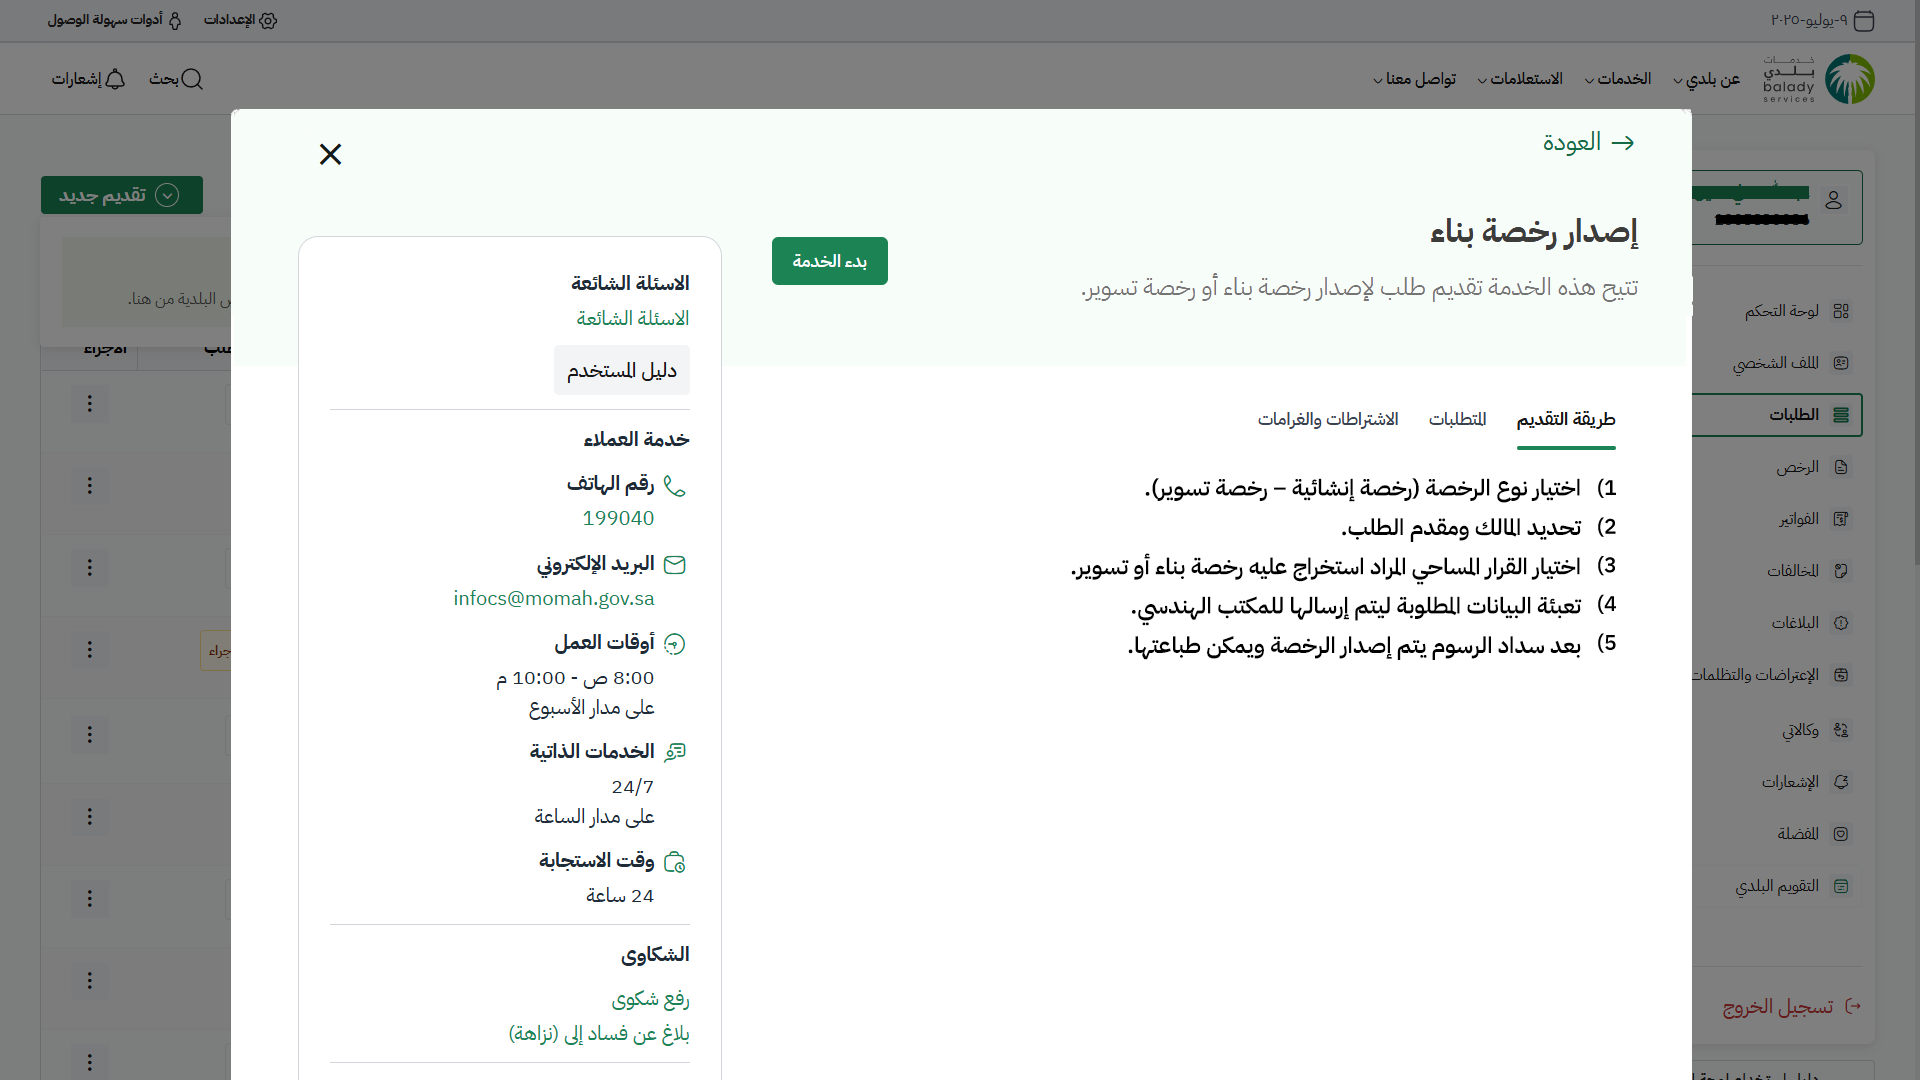
Task: Switch to الاشتراطات والغرامات tab
Action: pos(1327,419)
